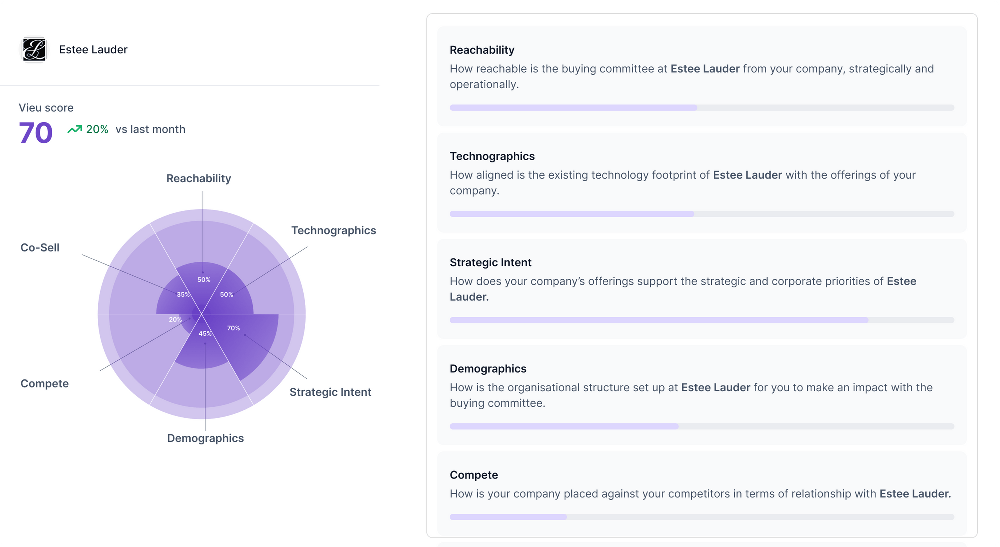Click the Strategic Intent card's progress bar
Image resolution: width=1000 pixels, height=547 pixels.
tap(702, 320)
